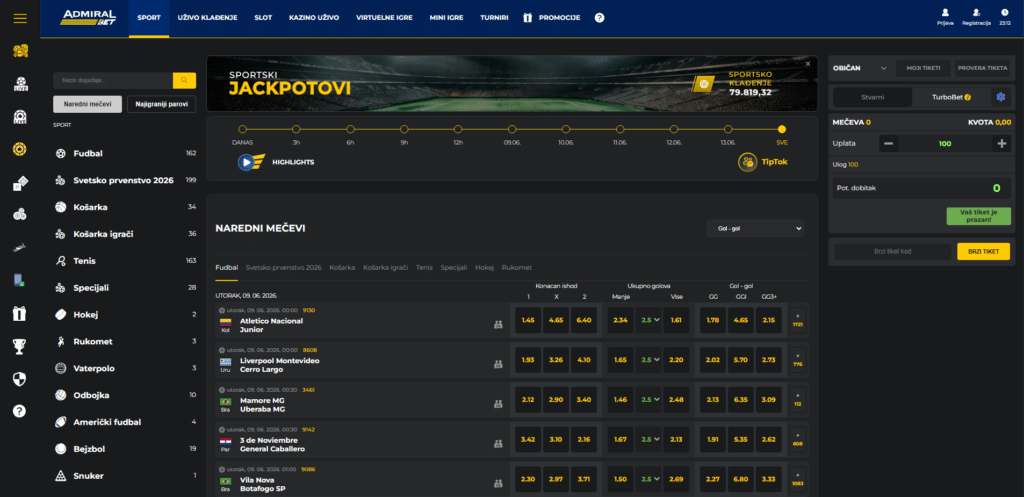Screen dimensions: 1024x497
Task: Select the 12h time filter marker
Action: pyautogui.click(x=458, y=129)
